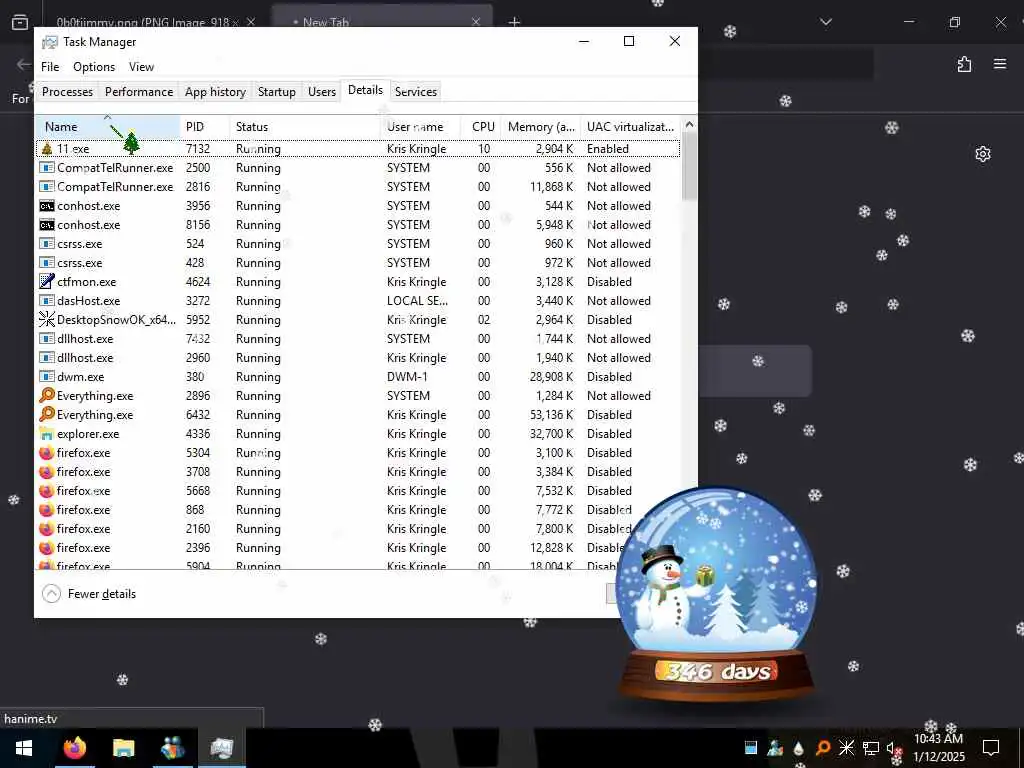The image size is (1024, 768).
Task: Switch to the Processes tab
Action: [67, 91]
